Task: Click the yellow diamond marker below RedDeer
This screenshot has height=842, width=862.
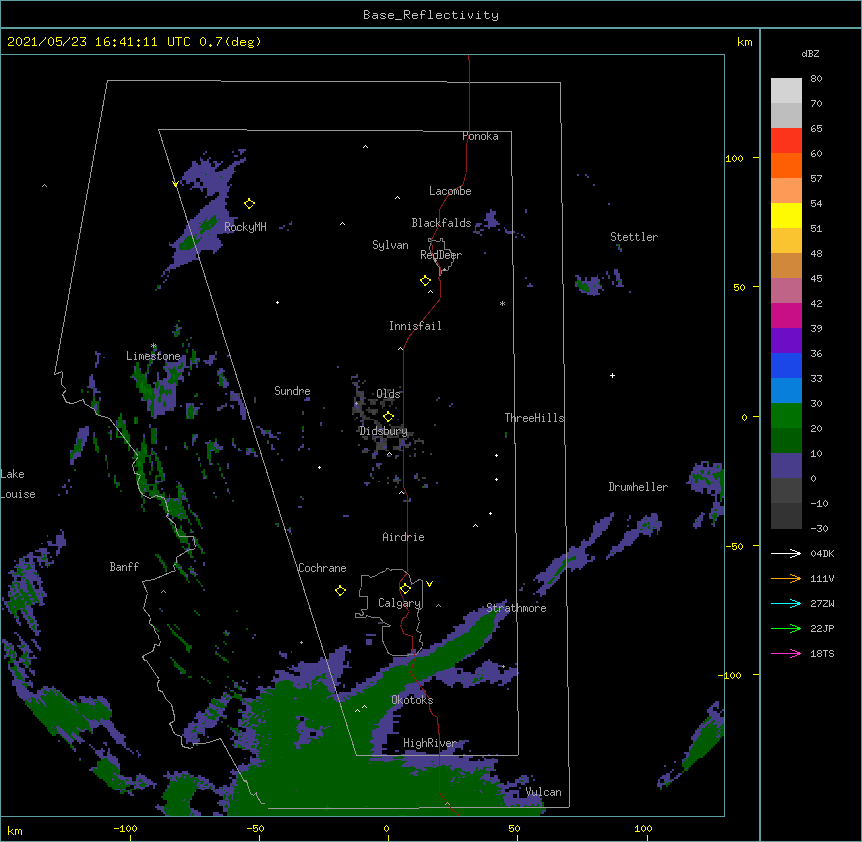Action: tap(425, 281)
